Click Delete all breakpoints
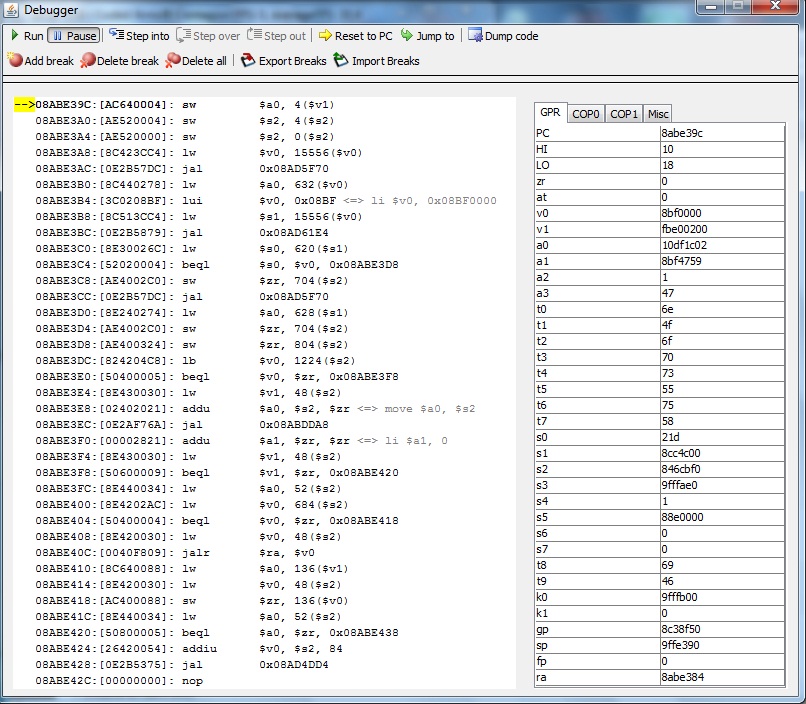Image resolution: width=806 pixels, height=704 pixels. 196,61
